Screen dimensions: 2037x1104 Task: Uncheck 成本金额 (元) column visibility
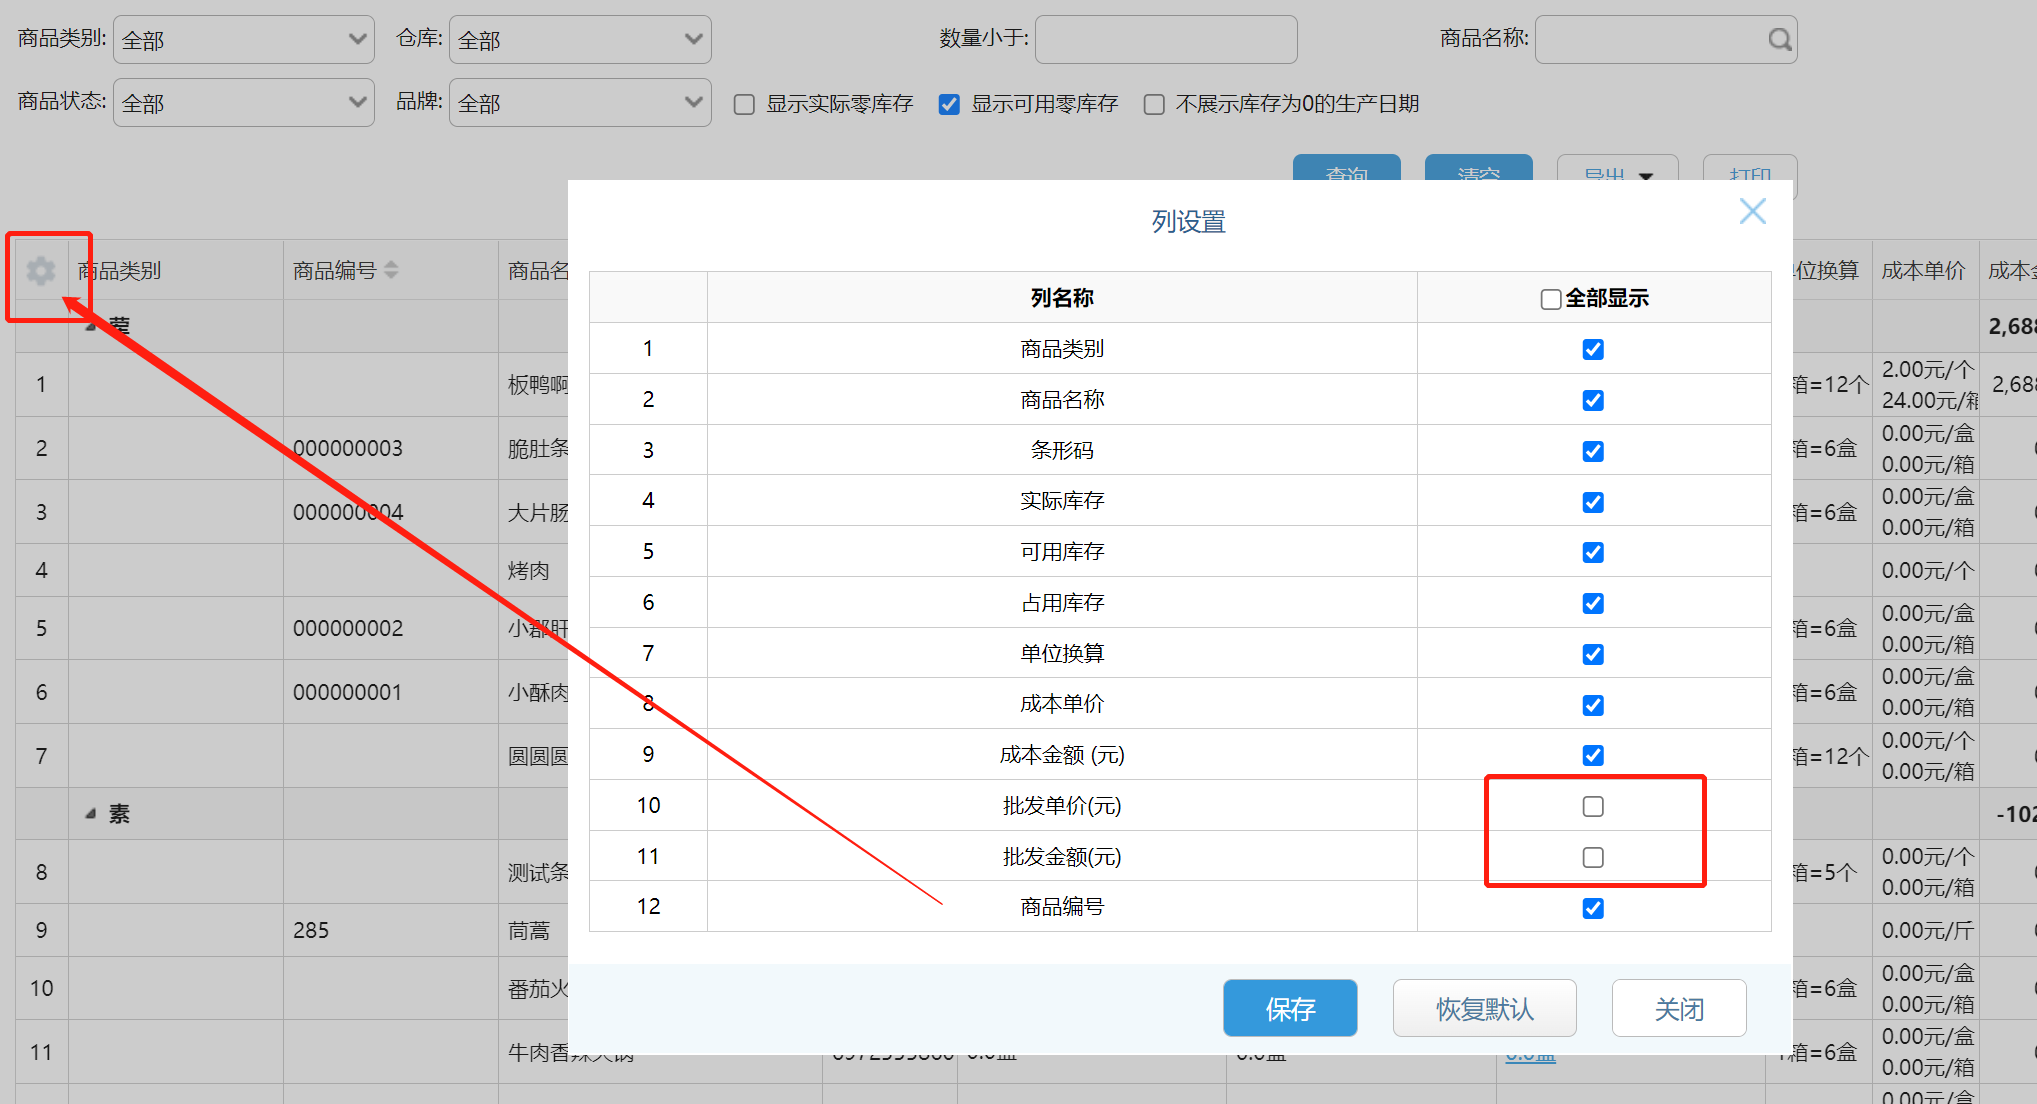pyautogui.click(x=1593, y=755)
